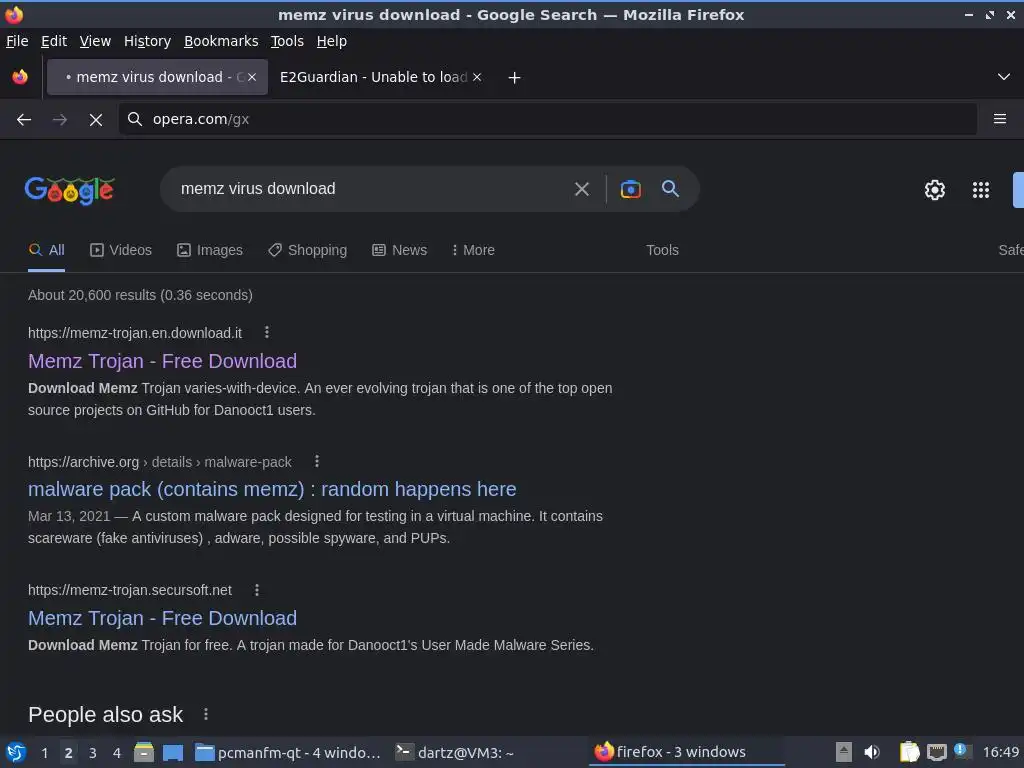This screenshot has height=768, width=1024.
Task: Open the Edit menu
Action: tap(54, 41)
